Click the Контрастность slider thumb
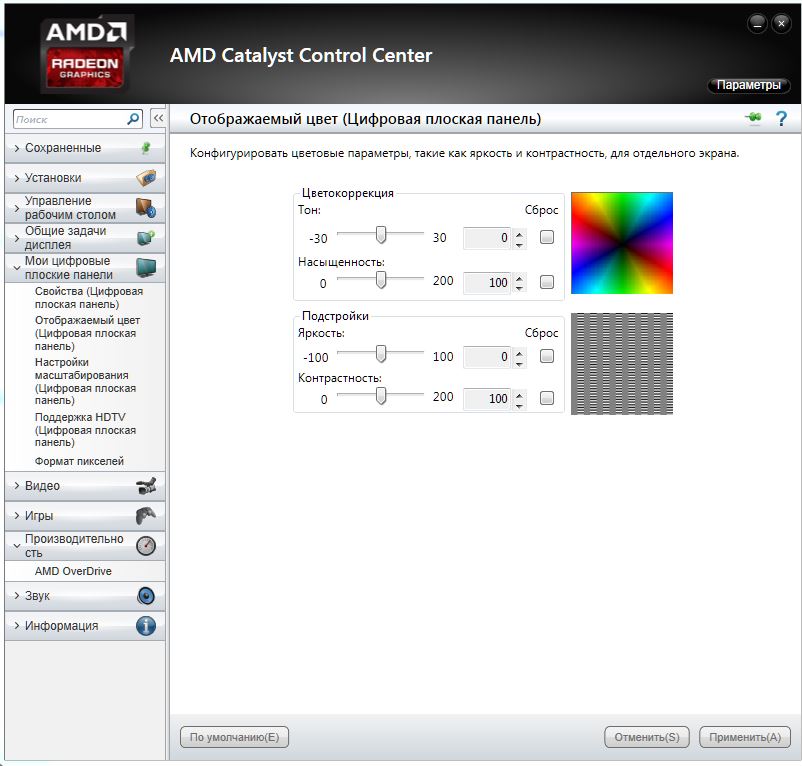 click(x=381, y=395)
